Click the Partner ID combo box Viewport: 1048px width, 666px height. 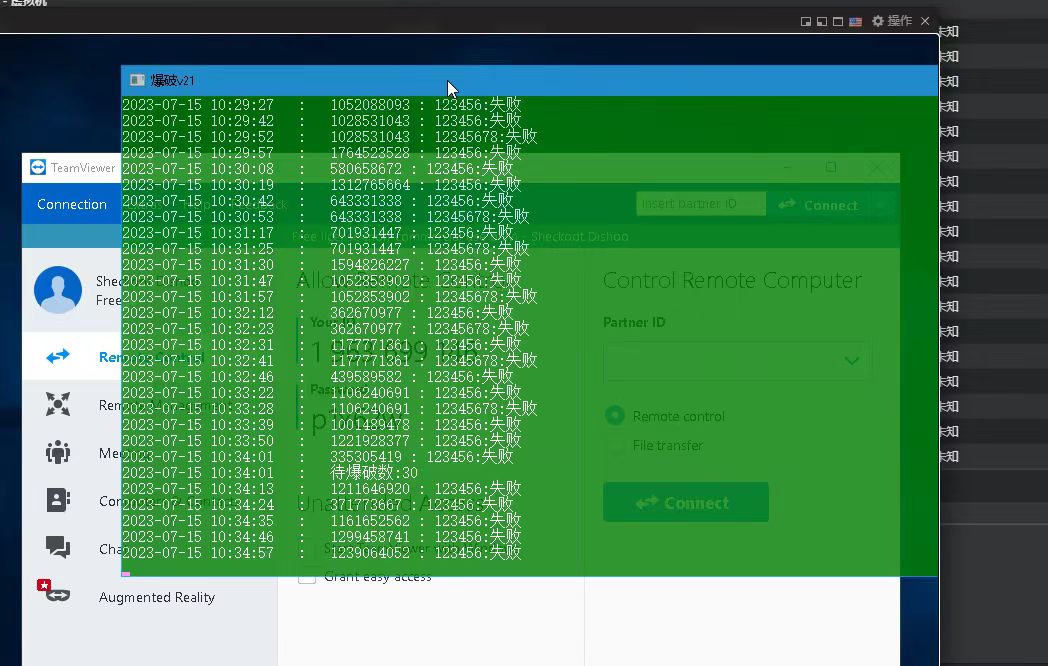coord(737,361)
